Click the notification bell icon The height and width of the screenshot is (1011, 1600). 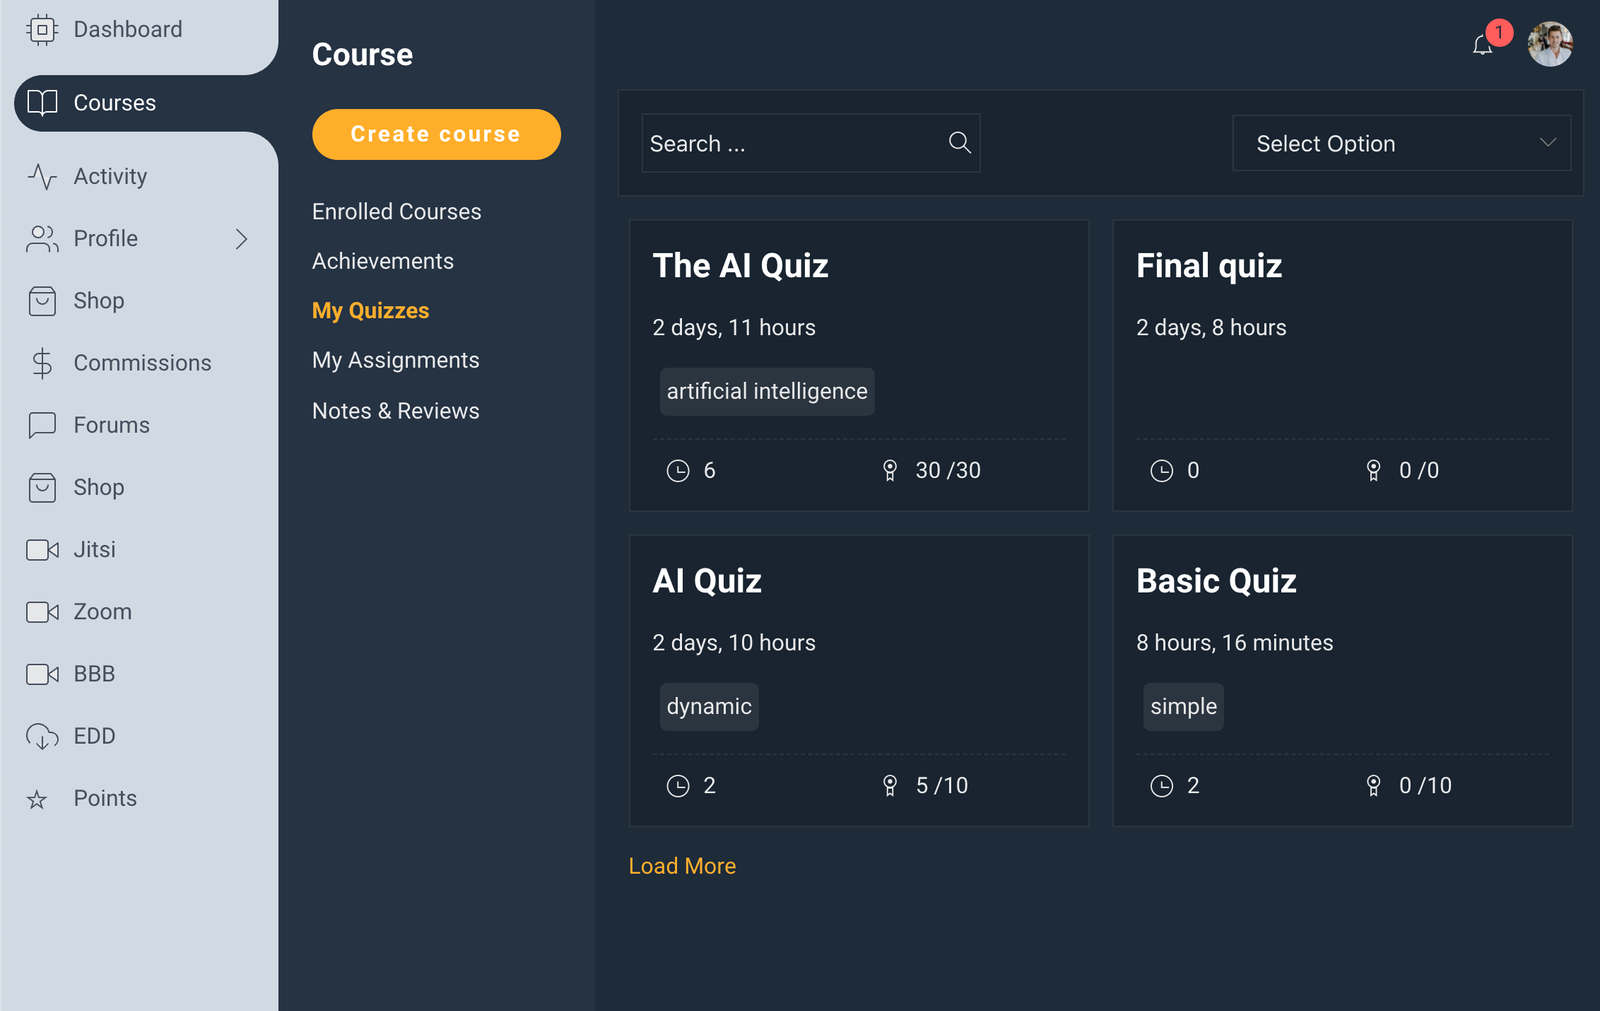point(1482,45)
